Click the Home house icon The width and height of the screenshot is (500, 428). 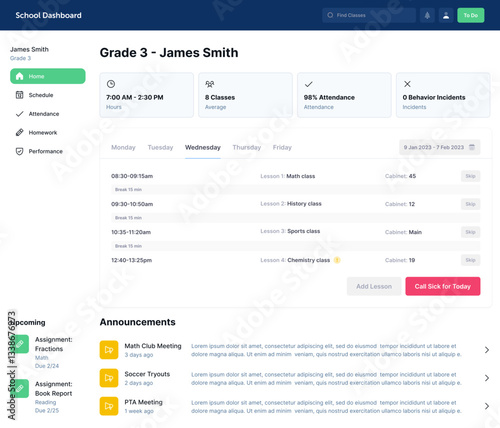coord(20,76)
